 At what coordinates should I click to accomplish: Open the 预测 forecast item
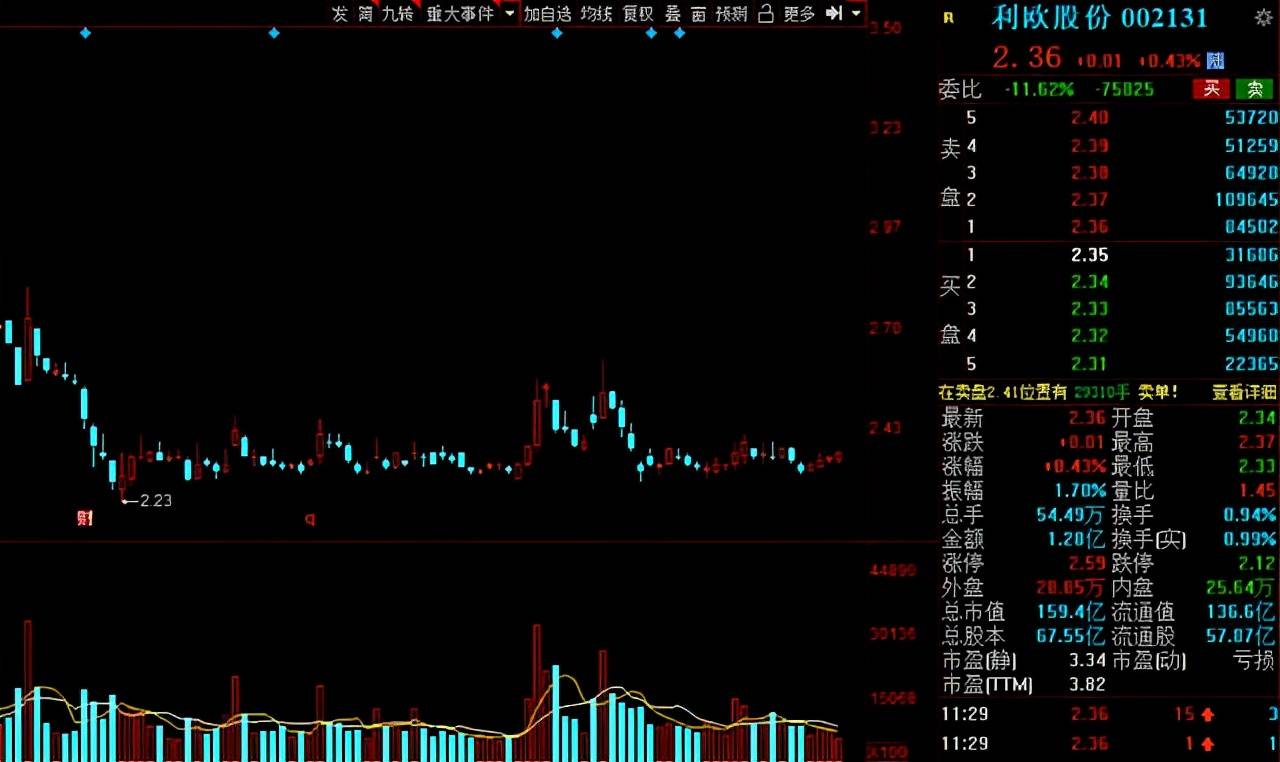pos(731,13)
